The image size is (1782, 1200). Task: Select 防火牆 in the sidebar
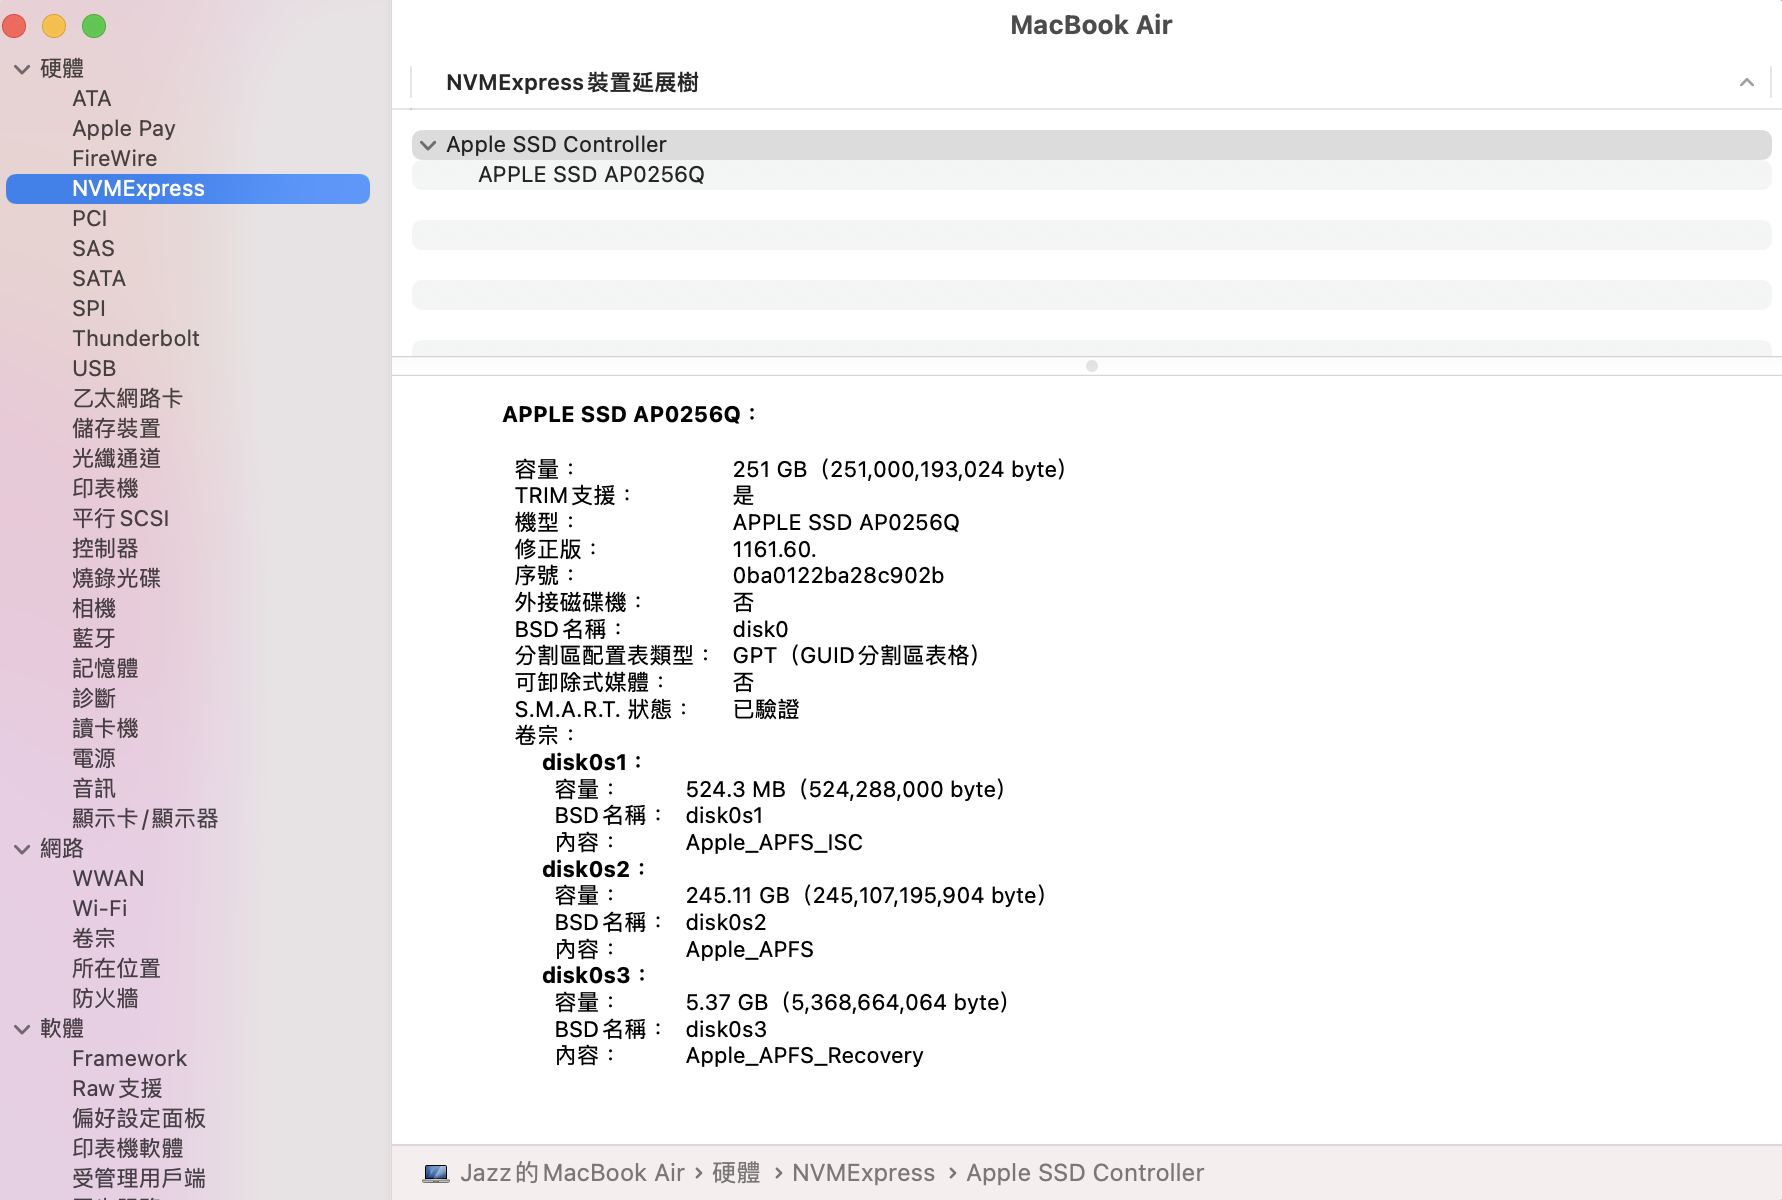pos(106,999)
